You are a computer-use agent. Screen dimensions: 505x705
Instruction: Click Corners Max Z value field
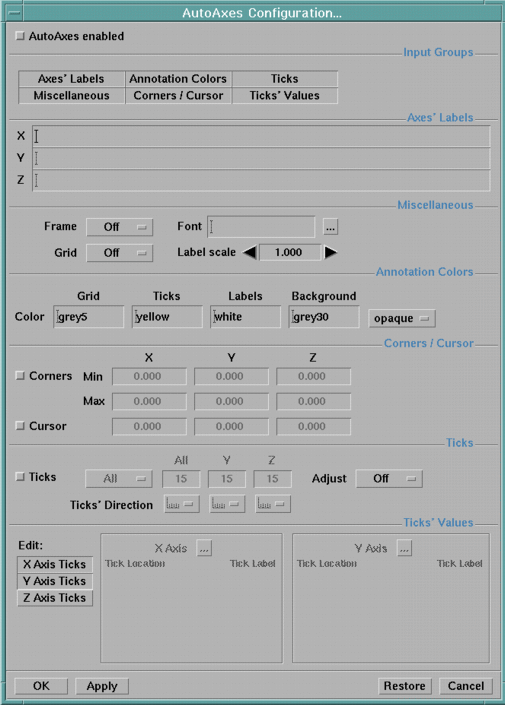tap(313, 402)
